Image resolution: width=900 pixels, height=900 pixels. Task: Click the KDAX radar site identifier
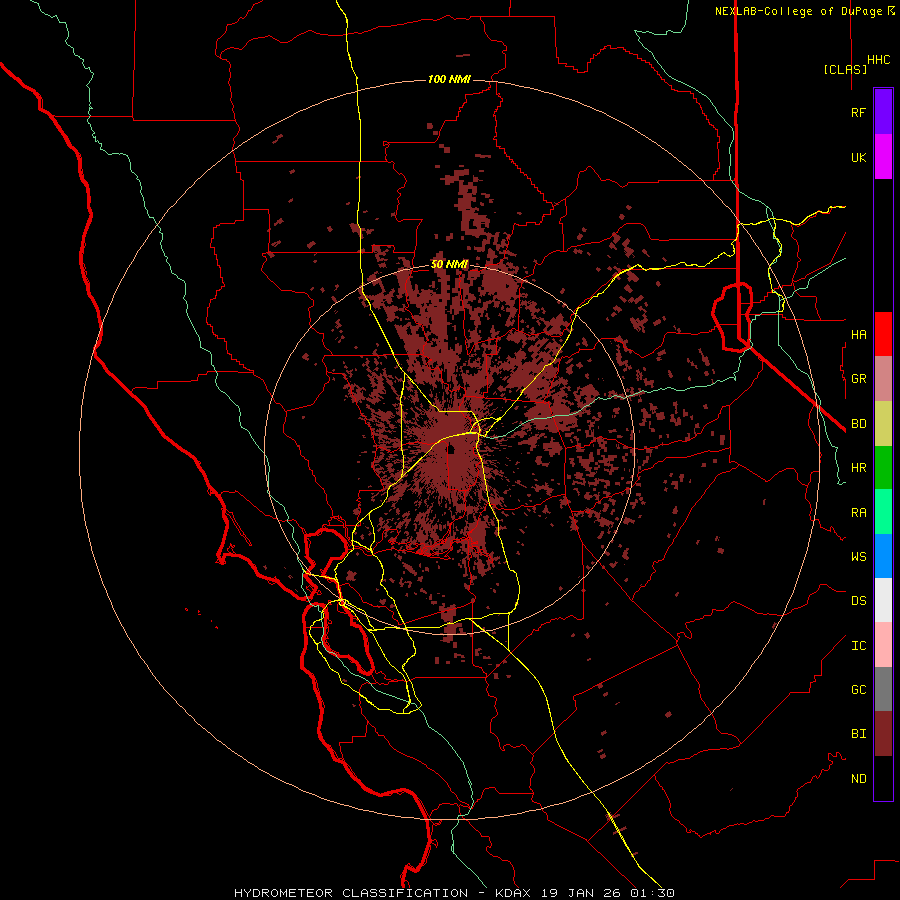[x=513, y=893]
